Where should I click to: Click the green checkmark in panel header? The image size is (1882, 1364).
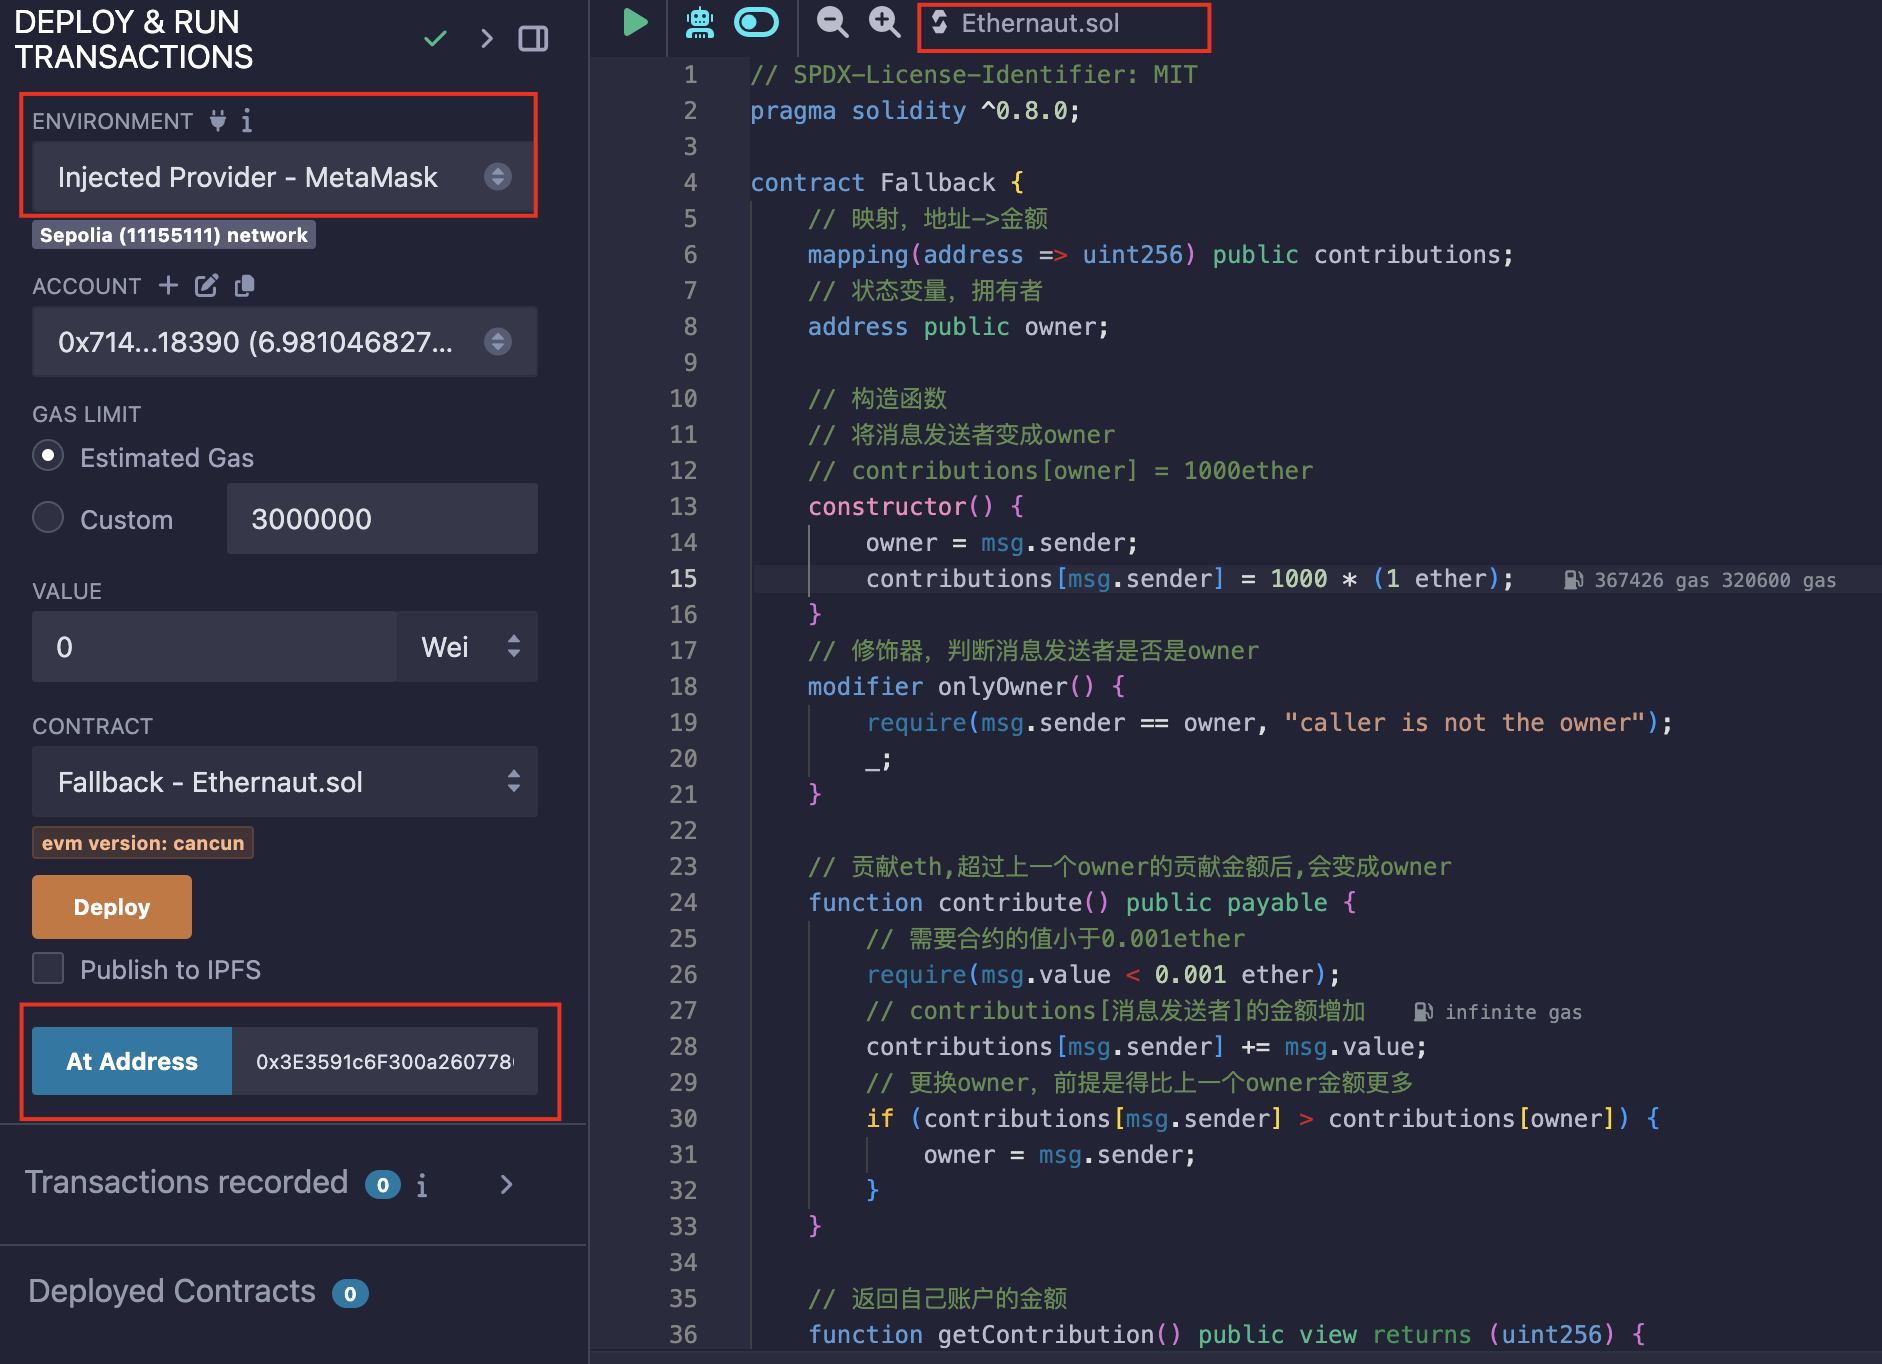(435, 39)
